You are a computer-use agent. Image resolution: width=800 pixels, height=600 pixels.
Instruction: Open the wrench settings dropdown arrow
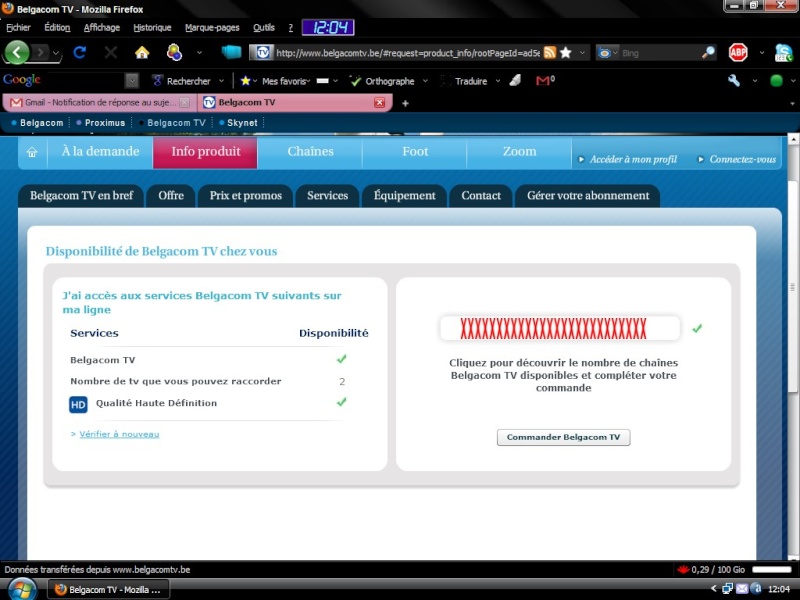coord(755,81)
